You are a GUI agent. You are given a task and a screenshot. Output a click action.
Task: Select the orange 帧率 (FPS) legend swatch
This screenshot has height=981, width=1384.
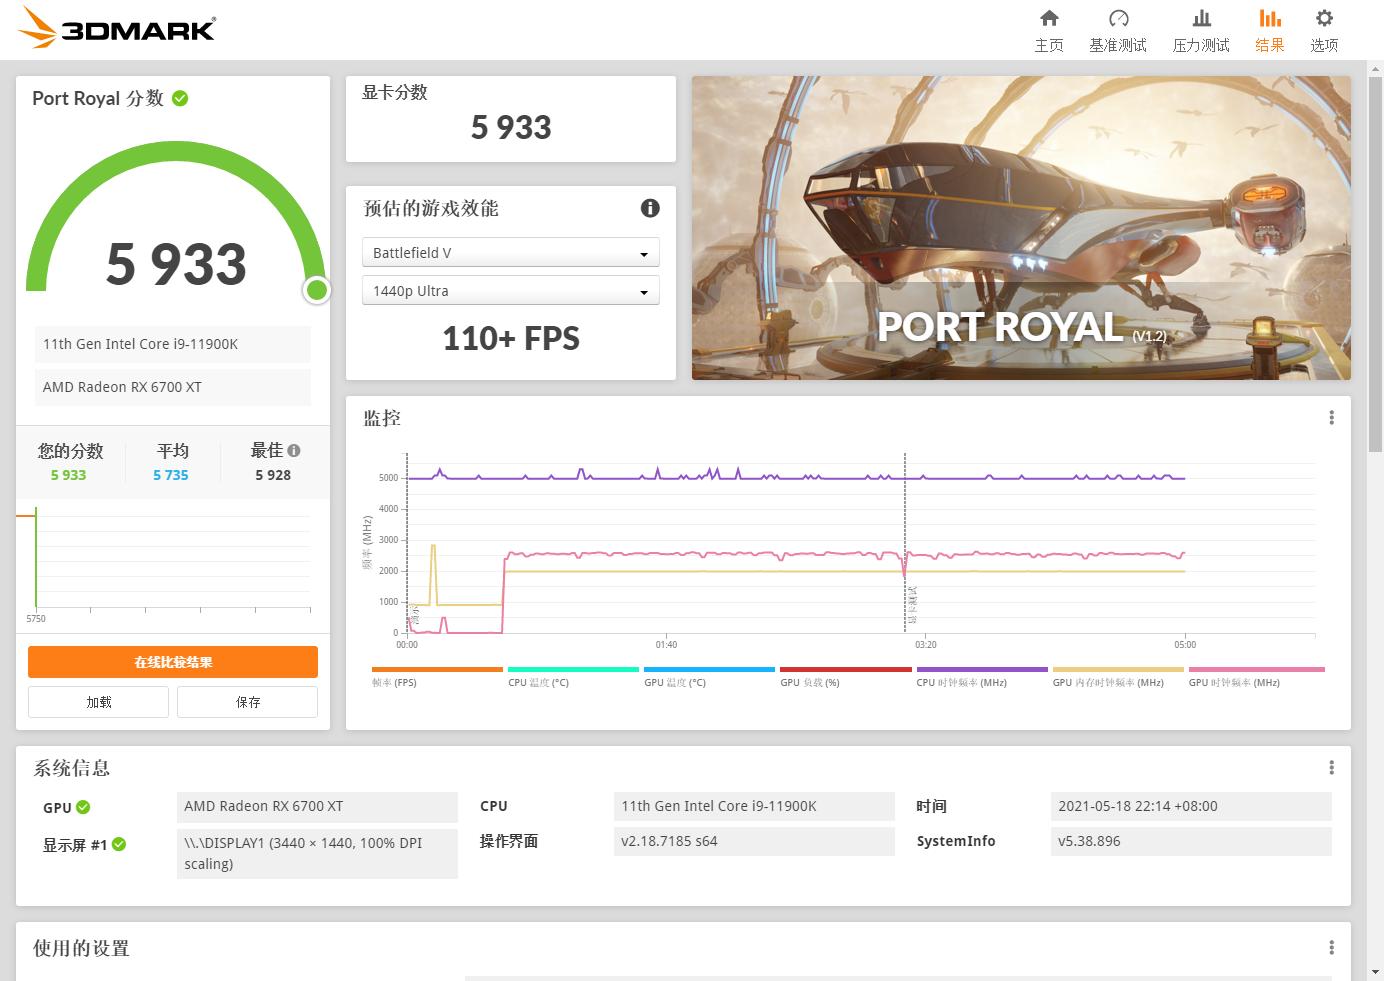(437, 670)
